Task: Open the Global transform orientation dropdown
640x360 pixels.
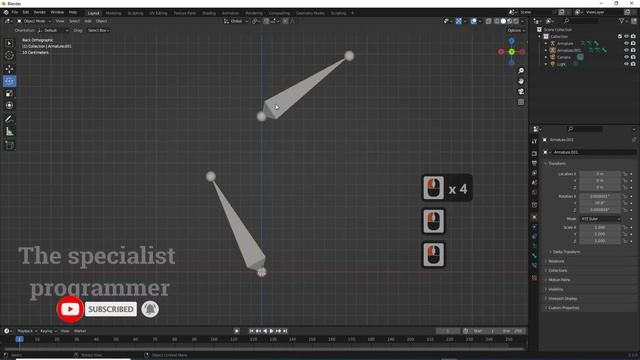Action: [x=236, y=21]
